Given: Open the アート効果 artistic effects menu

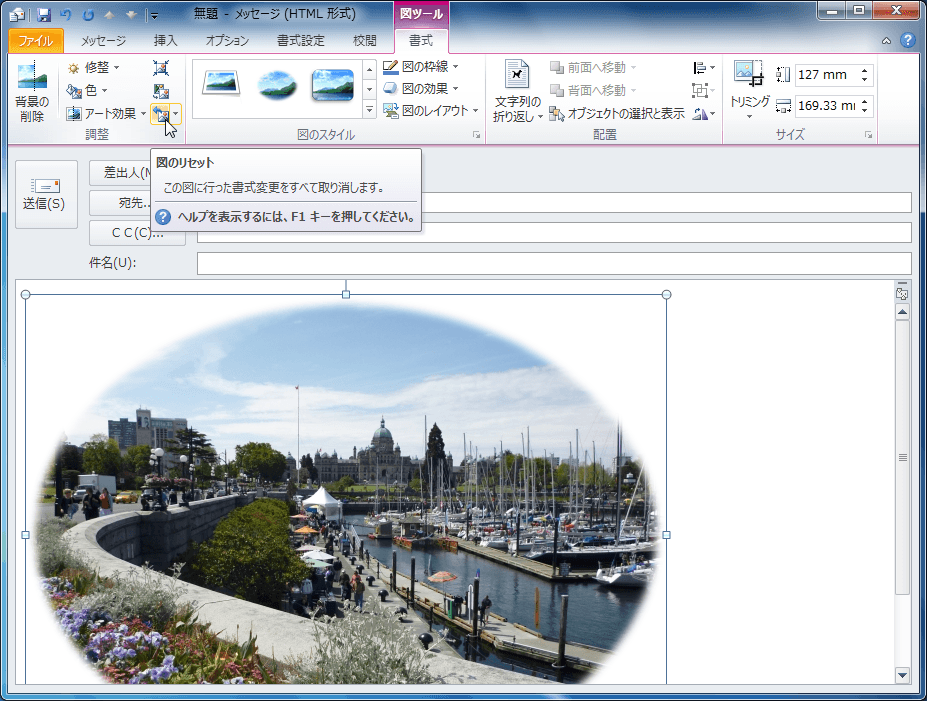Looking at the screenshot, I should [x=106, y=113].
